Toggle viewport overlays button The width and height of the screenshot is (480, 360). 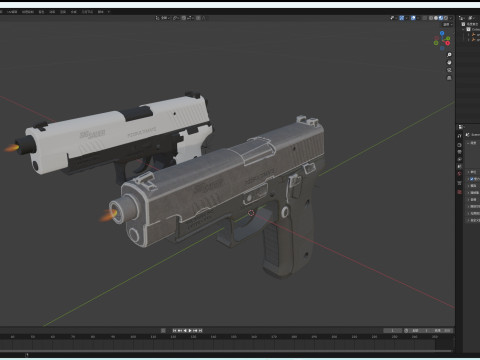pyautogui.click(x=413, y=18)
